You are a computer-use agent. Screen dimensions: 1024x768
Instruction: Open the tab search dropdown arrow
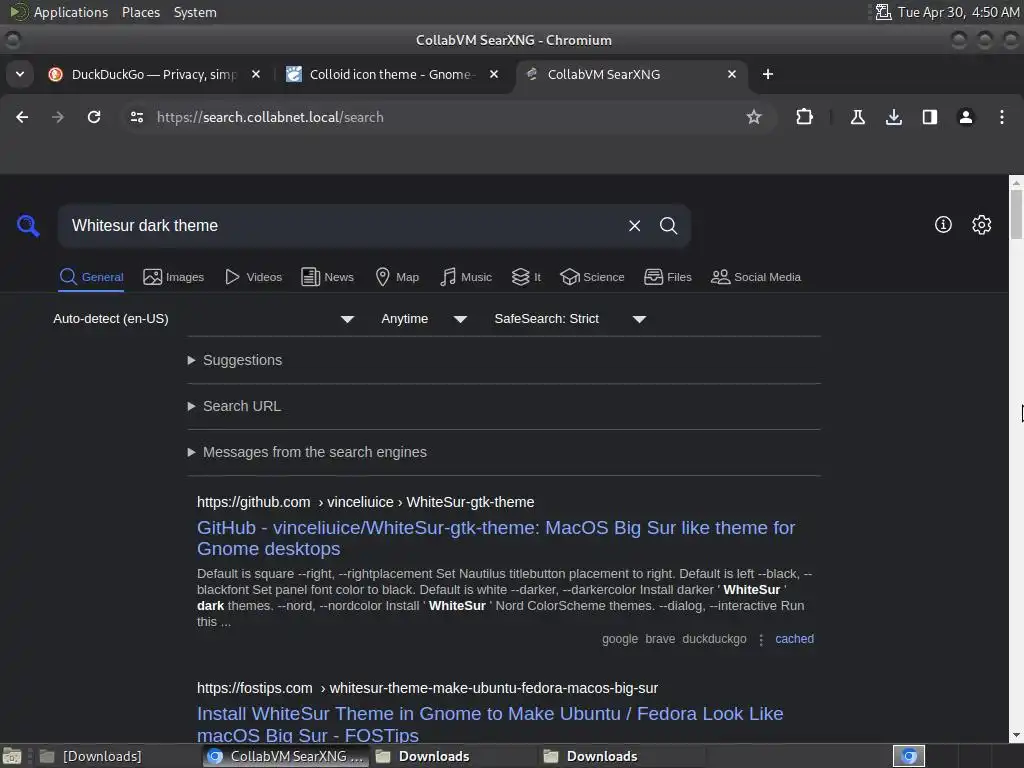point(20,74)
